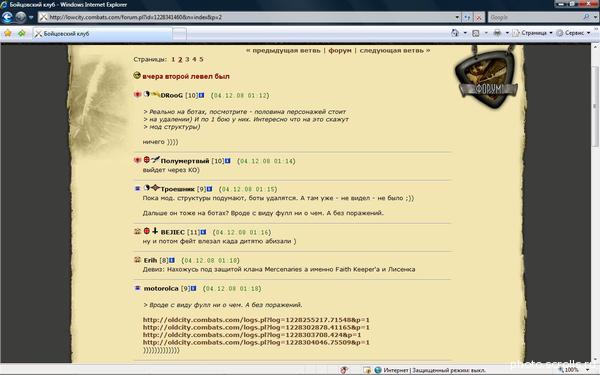Open the recent pages dropdown beside Forward
Screen dimensions: 600x375
(x=31, y=17)
